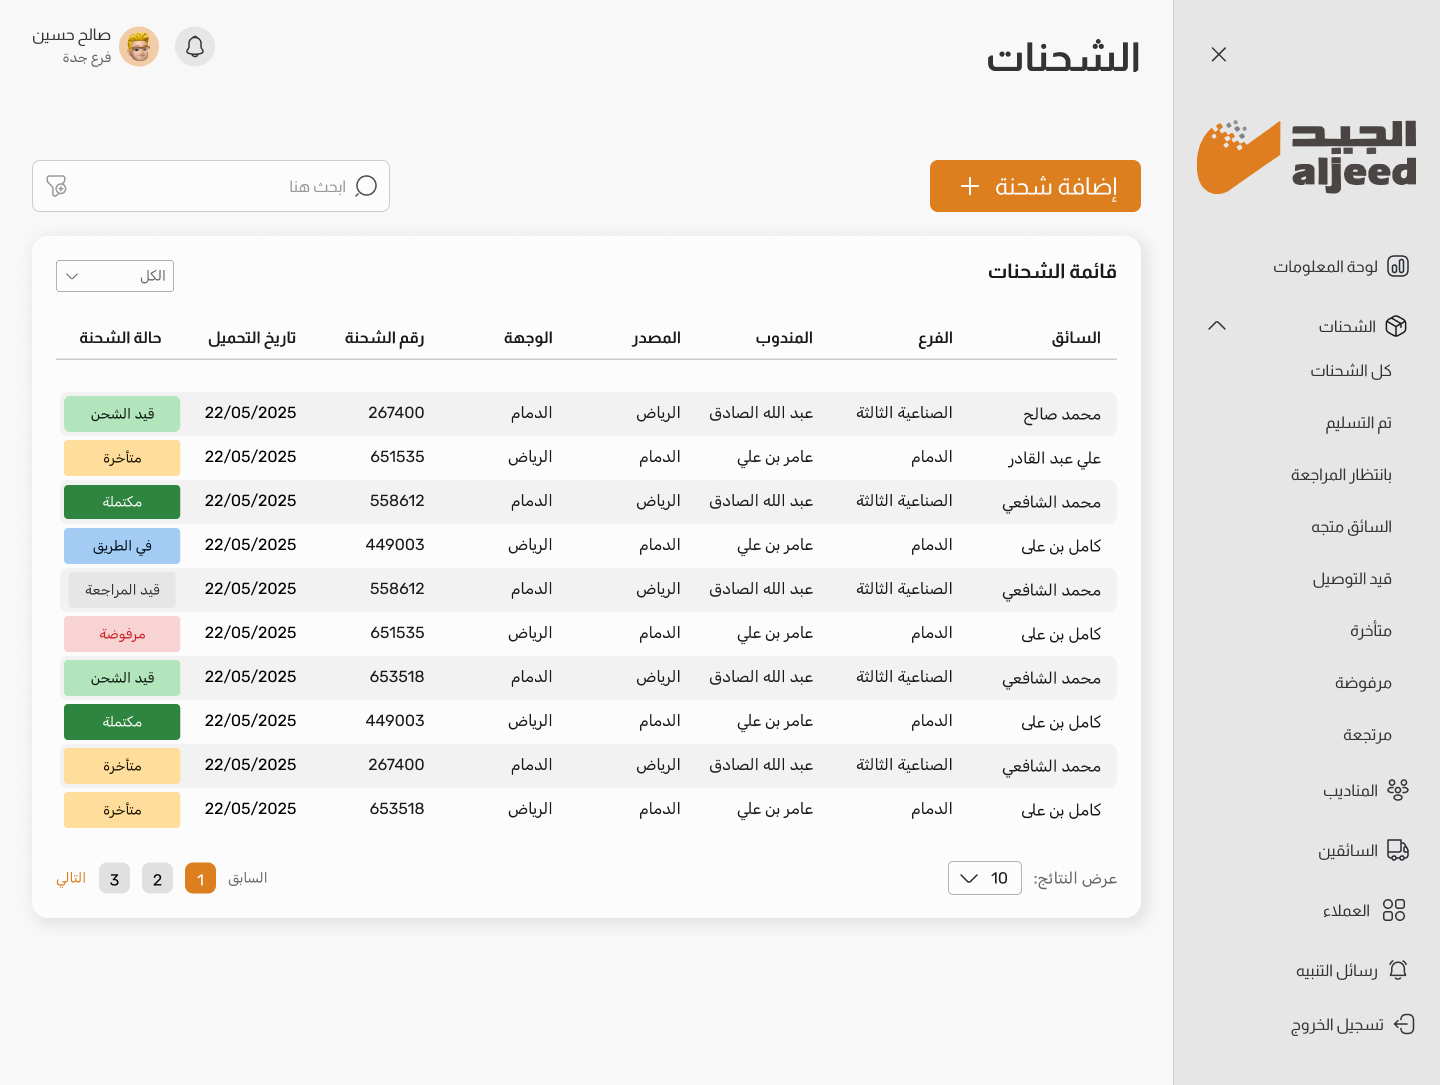Click user avatar of صالح حسين
The width and height of the screenshot is (1440, 1085).
click(139, 47)
